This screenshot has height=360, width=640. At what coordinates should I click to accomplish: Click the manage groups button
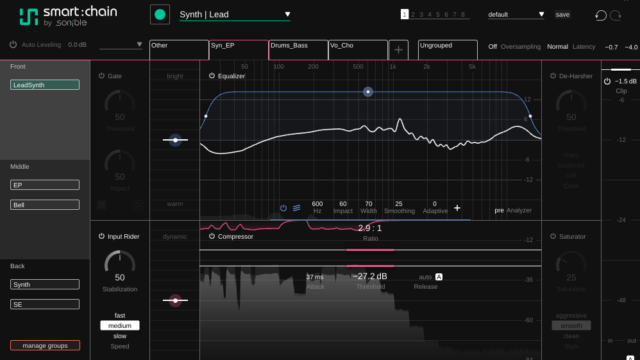tap(45, 345)
